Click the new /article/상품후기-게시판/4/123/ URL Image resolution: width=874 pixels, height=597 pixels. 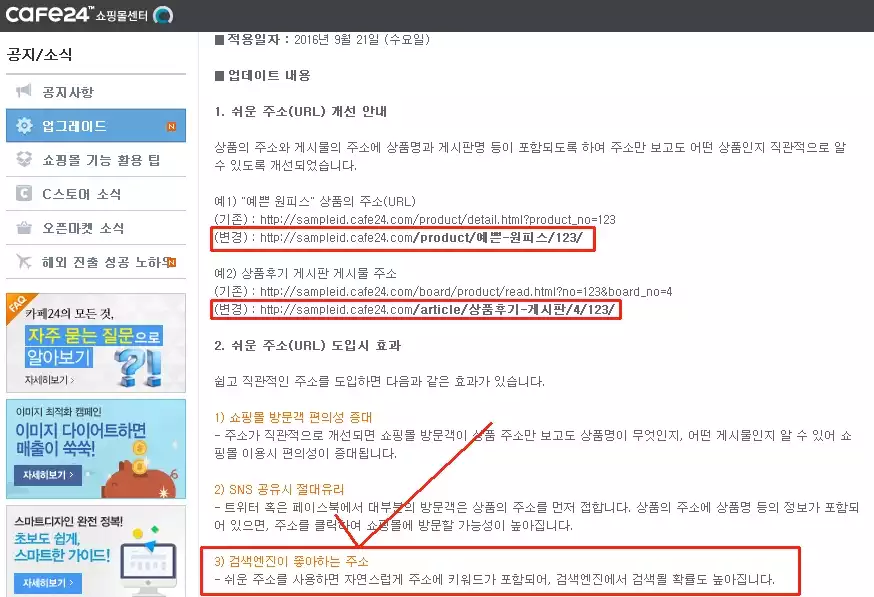point(438,310)
